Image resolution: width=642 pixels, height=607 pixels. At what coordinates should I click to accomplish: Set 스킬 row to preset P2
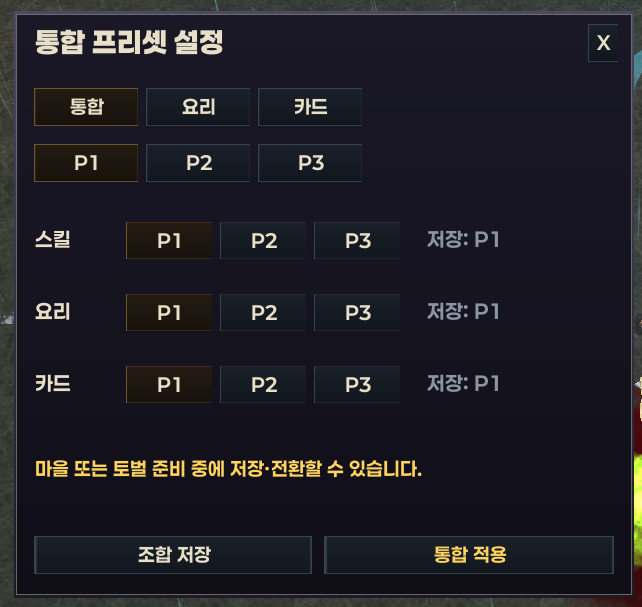263,241
